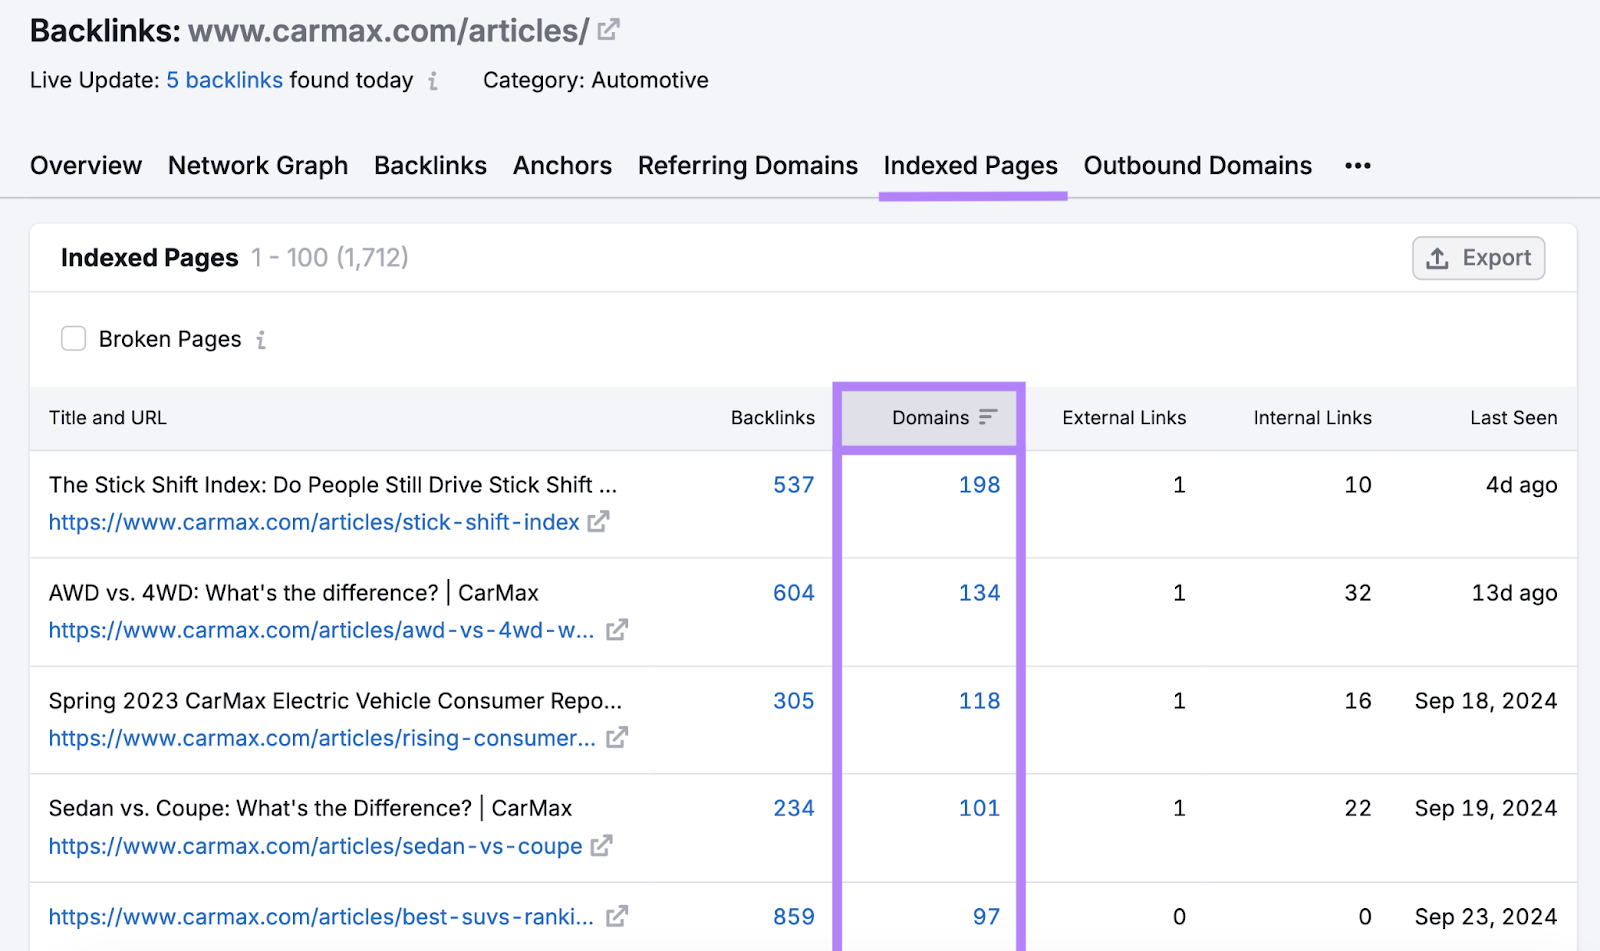Click the 198 domains count link
The height and width of the screenshot is (951, 1600).
pos(978,485)
